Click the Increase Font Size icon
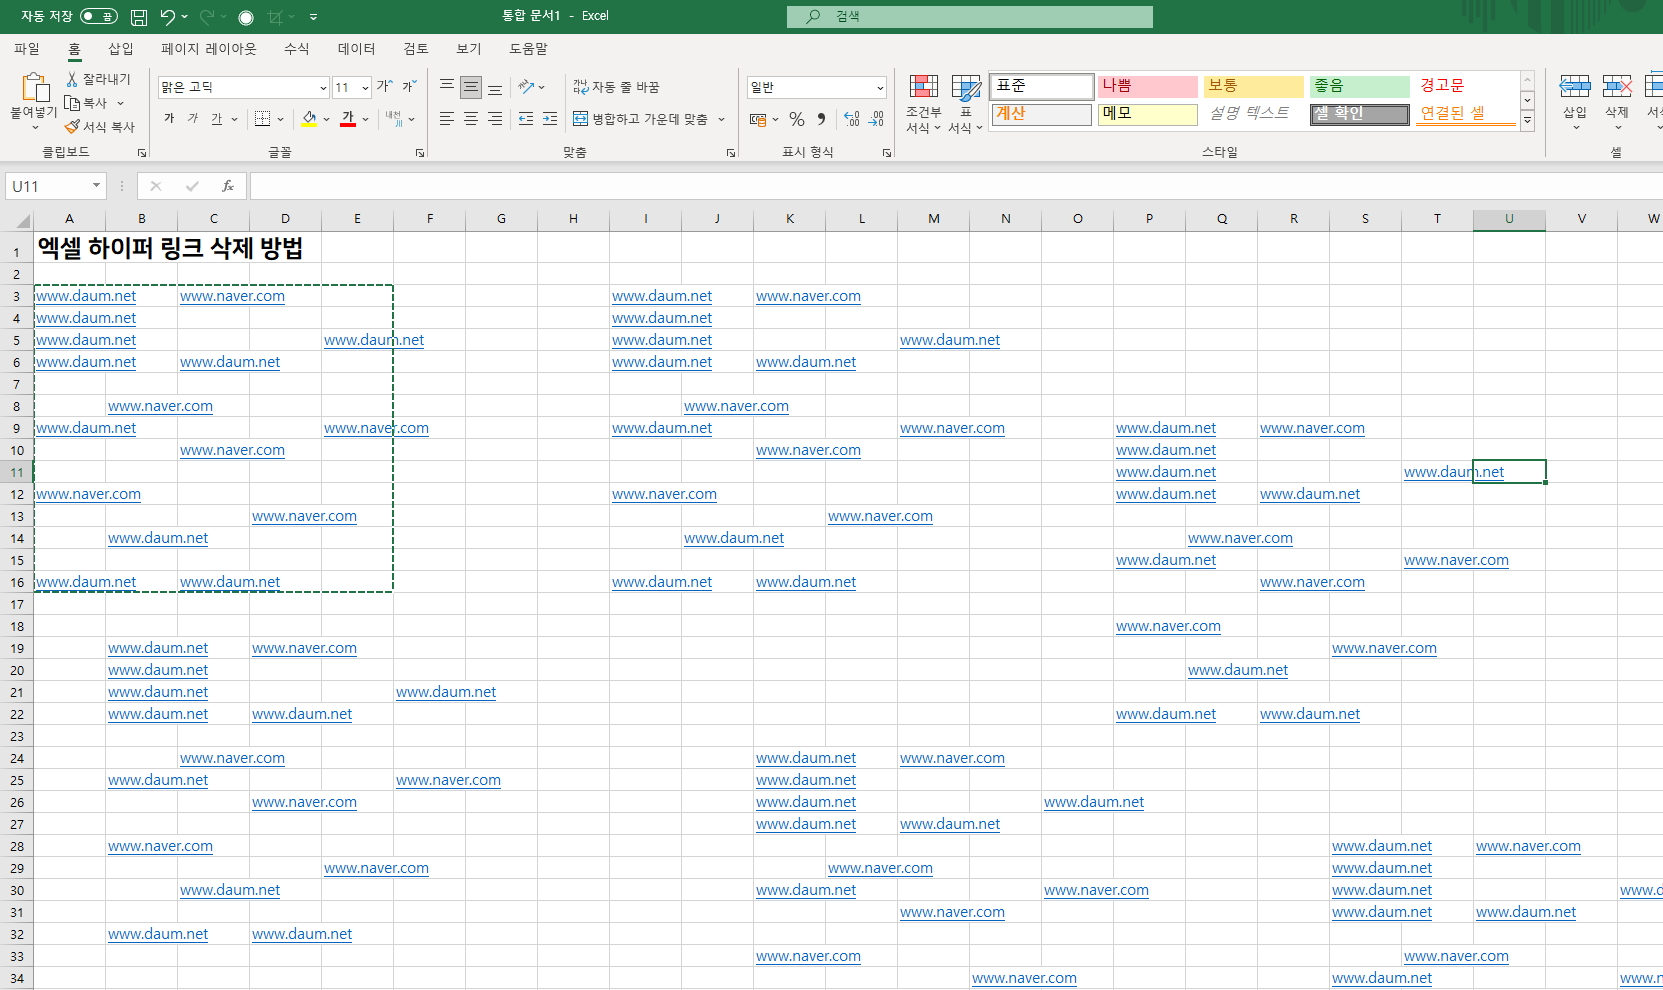This screenshot has width=1663, height=990. tap(385, 87)
